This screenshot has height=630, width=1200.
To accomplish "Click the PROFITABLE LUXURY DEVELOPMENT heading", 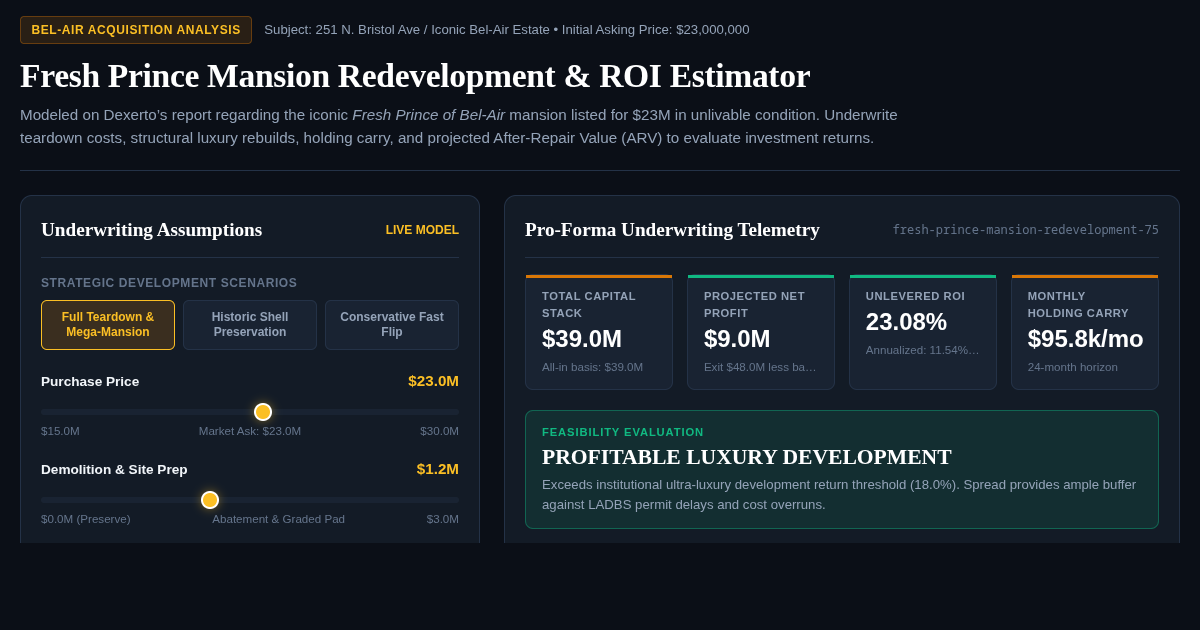I will [747, 457].
